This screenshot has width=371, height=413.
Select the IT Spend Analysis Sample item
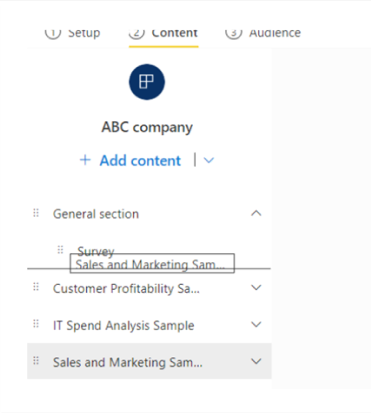(x=124, y=325)
